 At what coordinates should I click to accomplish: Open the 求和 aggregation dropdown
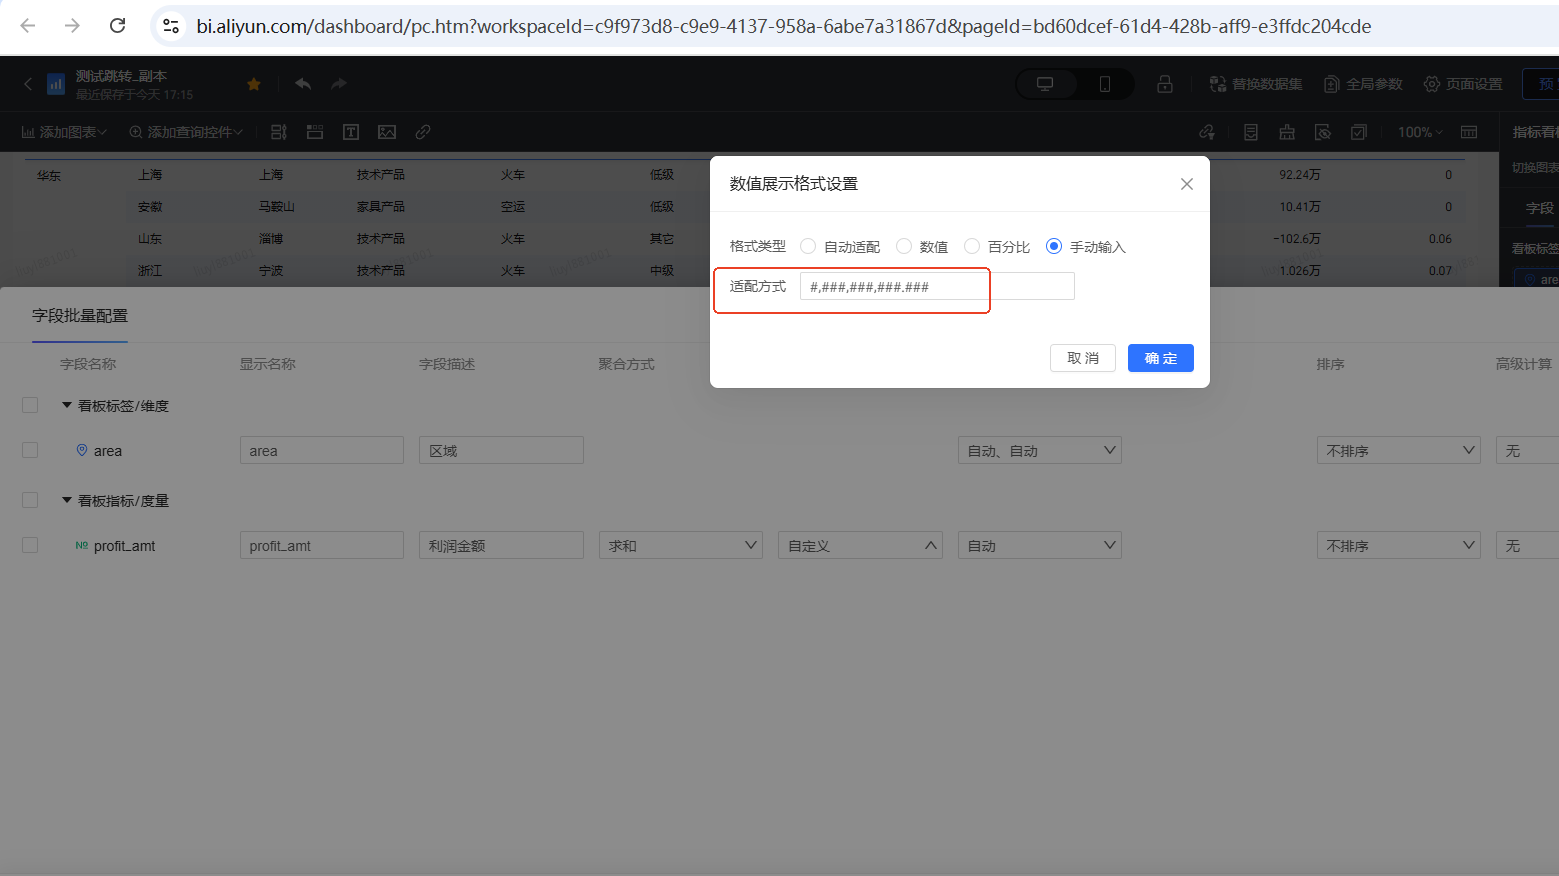click(681, 546)
